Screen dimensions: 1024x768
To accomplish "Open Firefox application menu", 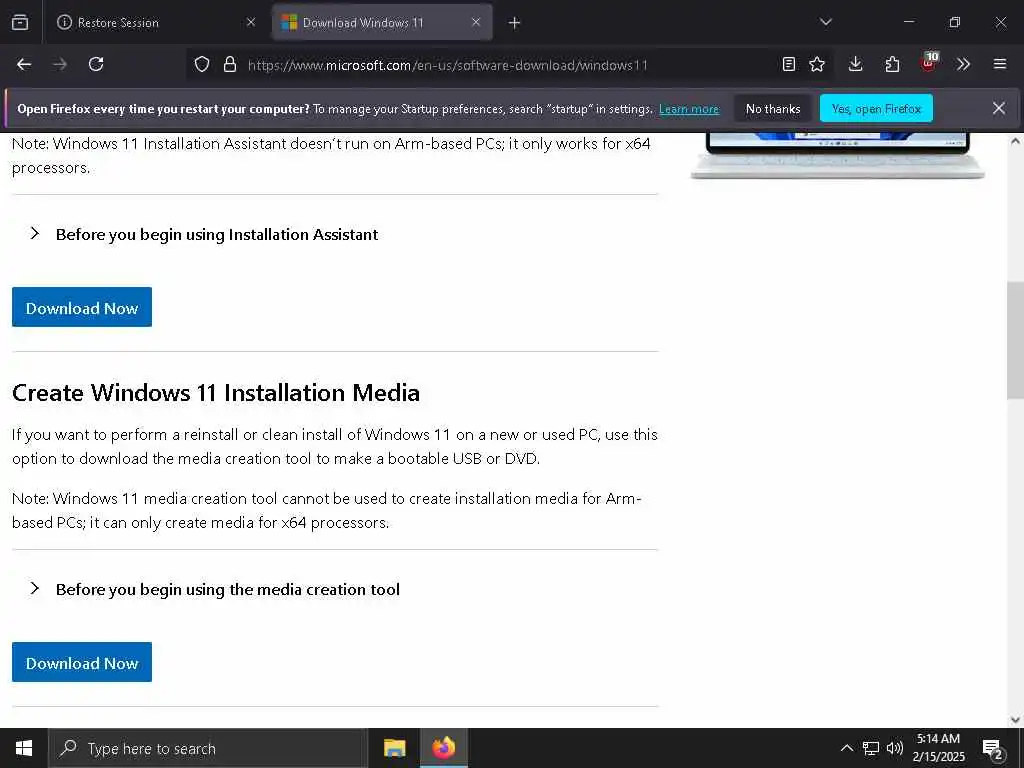I will (999, 64).
